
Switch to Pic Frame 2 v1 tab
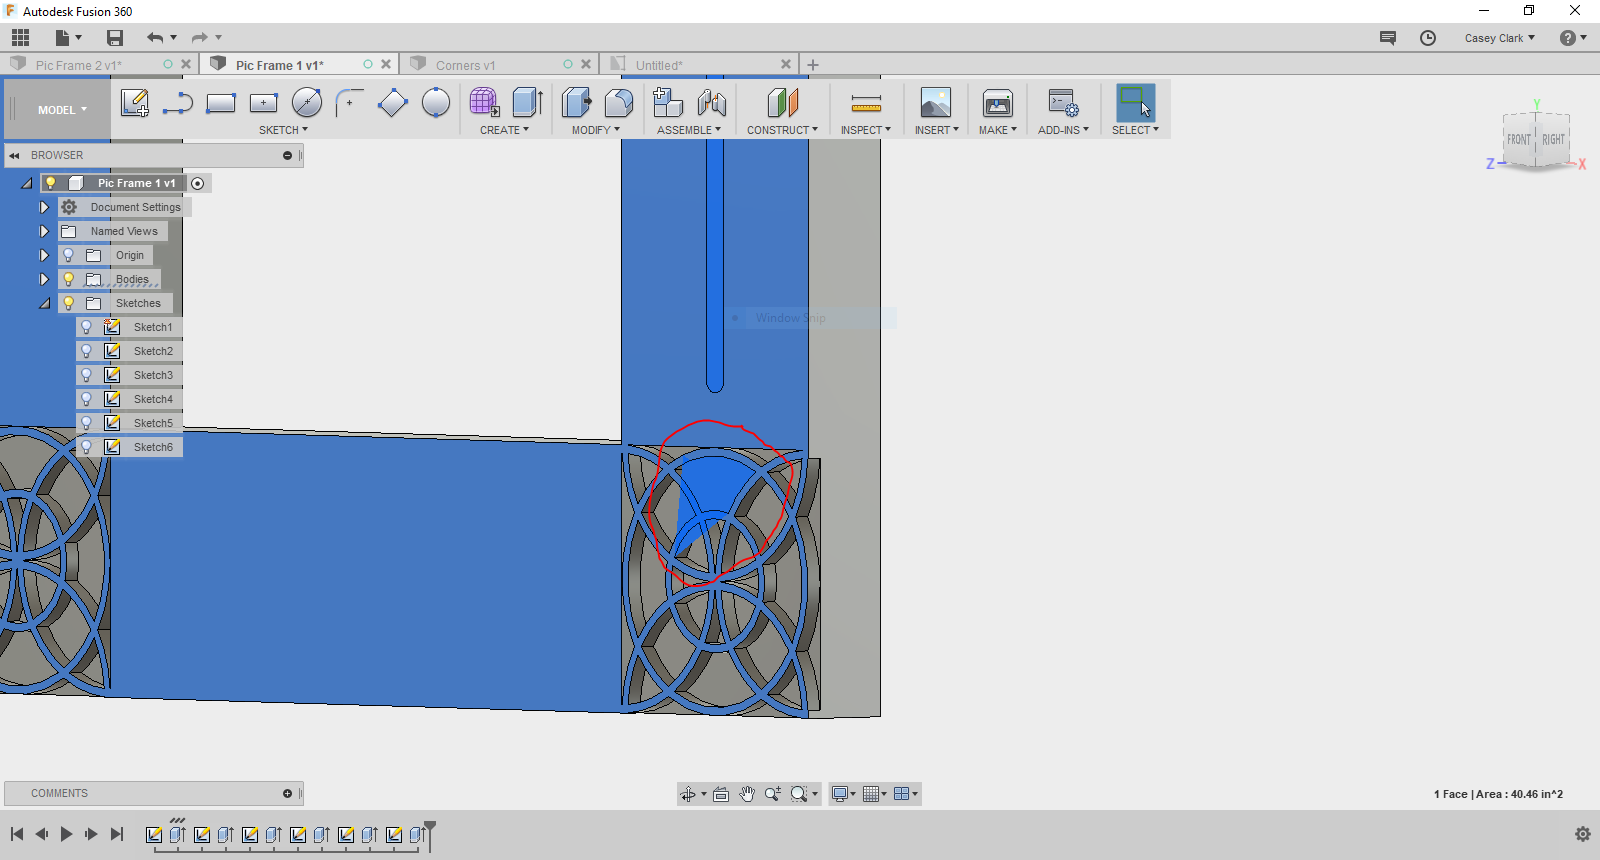point(79,65)
